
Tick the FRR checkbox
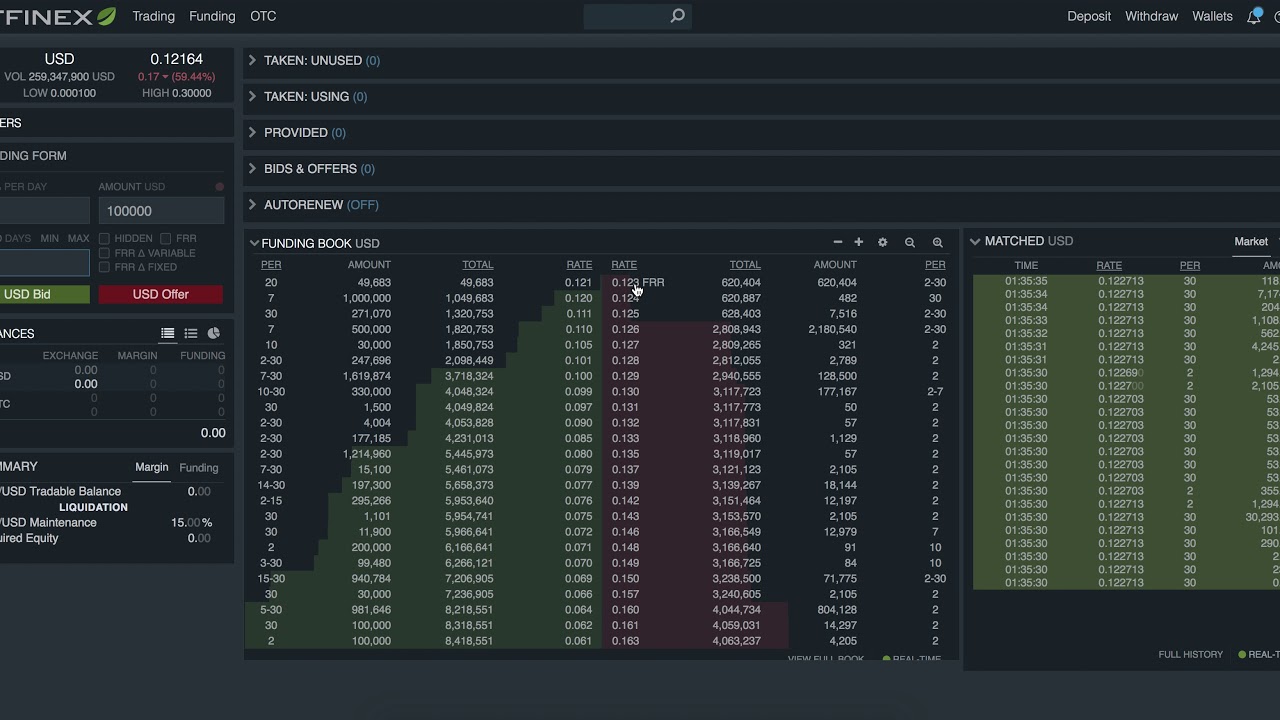tap(166, 239)
